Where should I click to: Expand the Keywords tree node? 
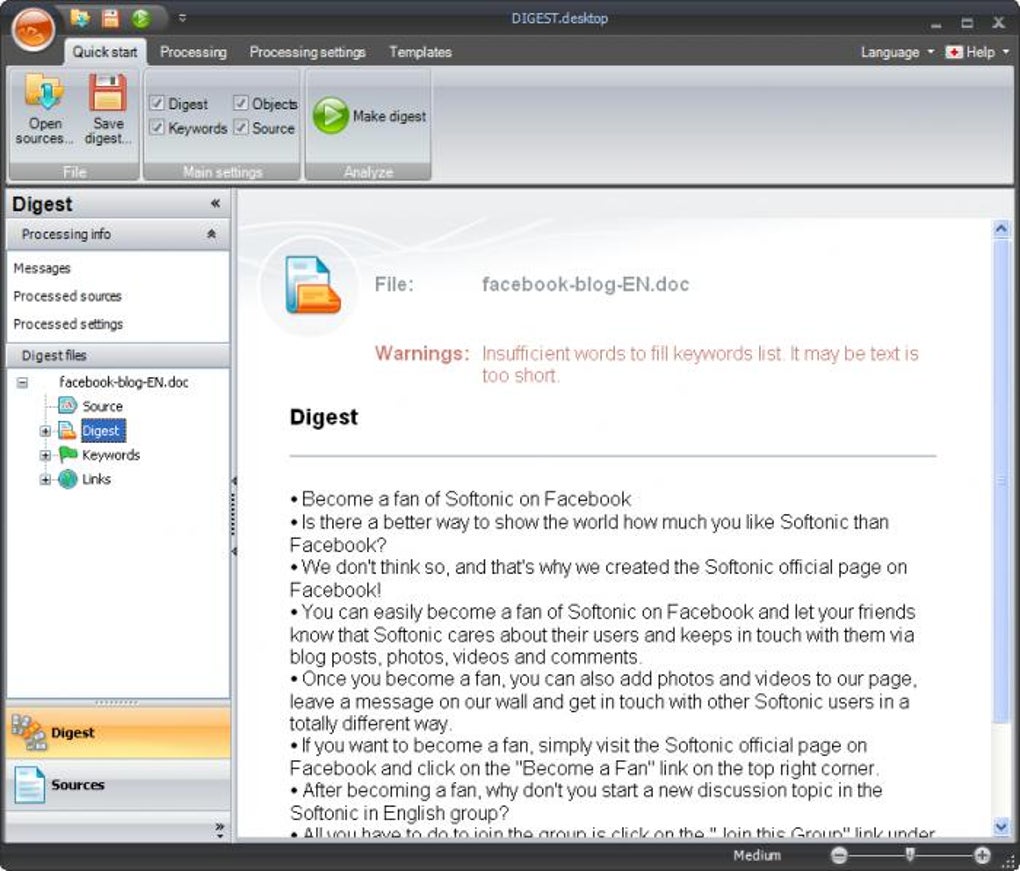pyautogui.click(x=44, y=455)
